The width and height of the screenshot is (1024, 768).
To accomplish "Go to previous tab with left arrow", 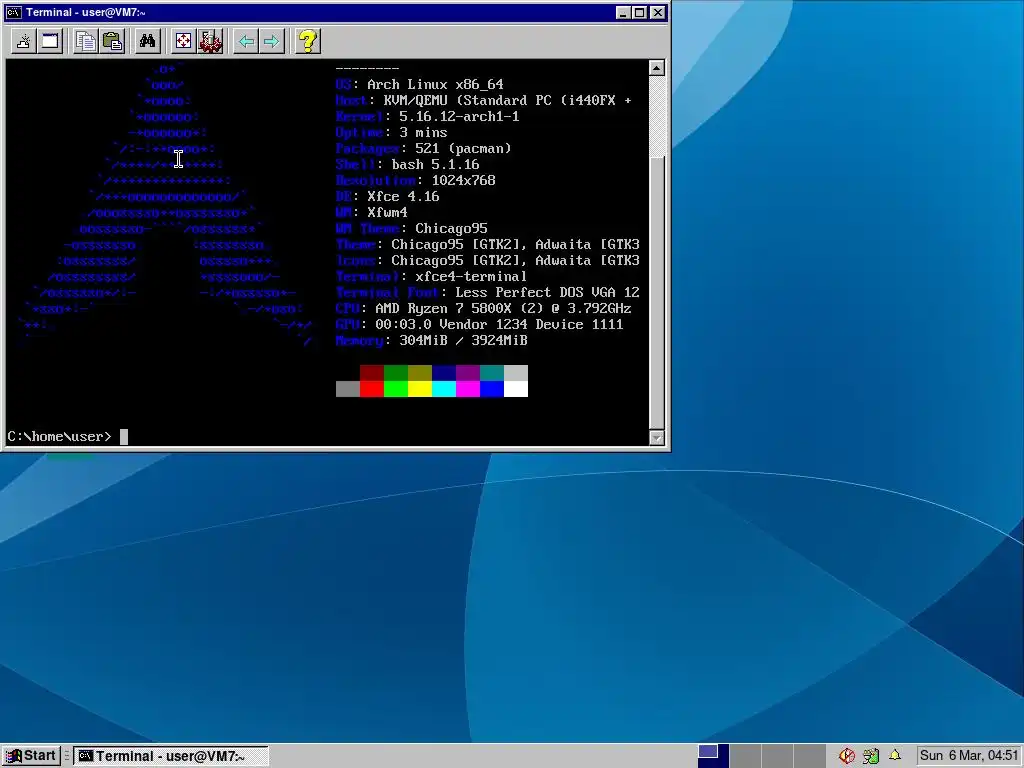I will pos(246,42).
